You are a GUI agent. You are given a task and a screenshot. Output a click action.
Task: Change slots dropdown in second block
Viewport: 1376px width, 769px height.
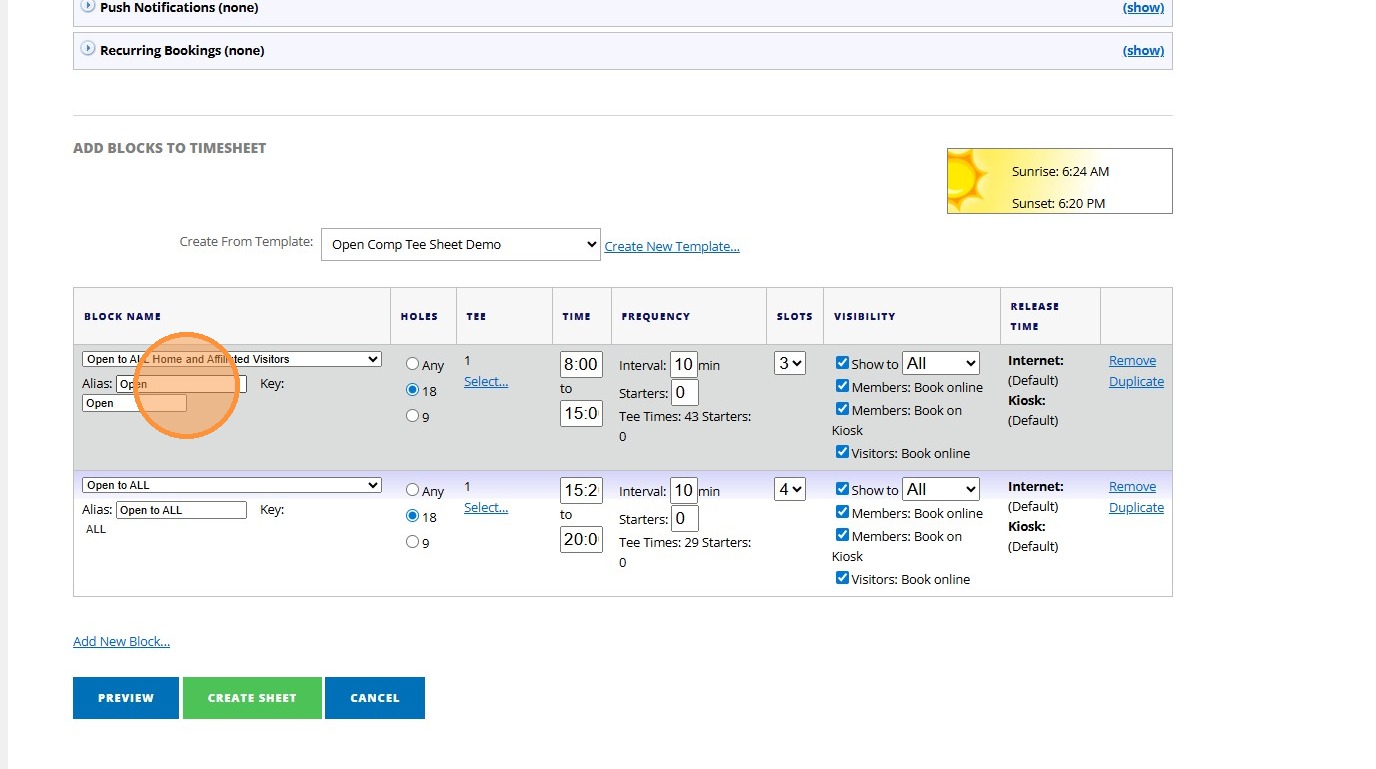[789, 489]
